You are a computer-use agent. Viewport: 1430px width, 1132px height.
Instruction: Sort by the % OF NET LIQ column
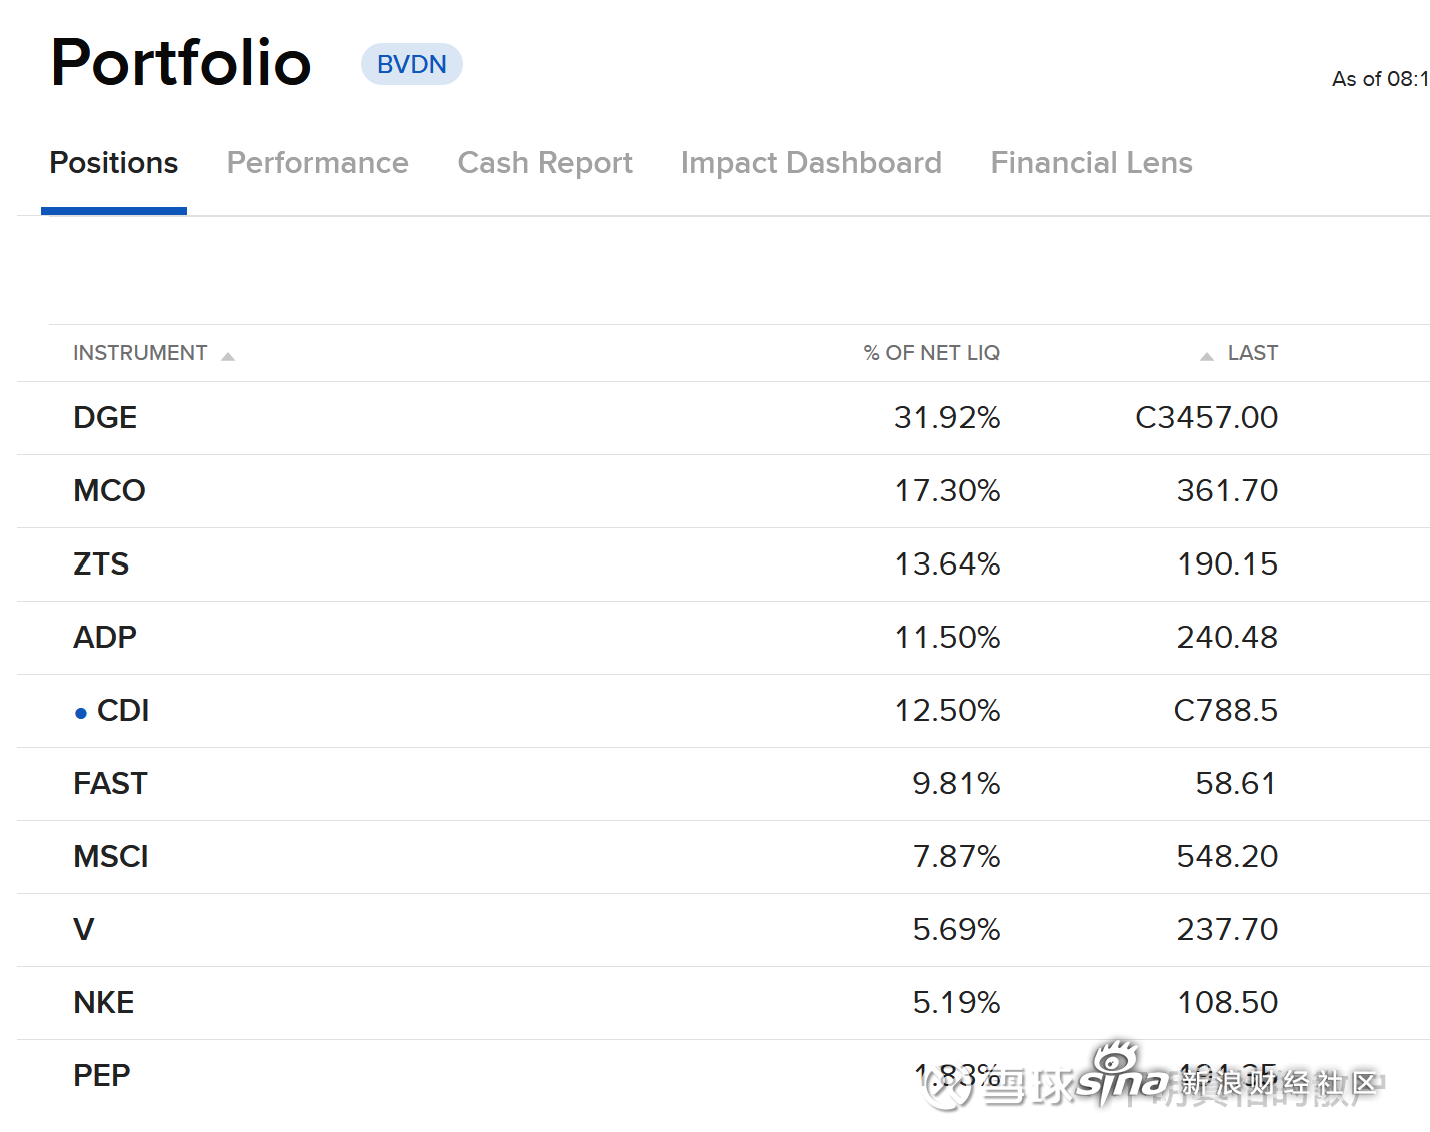[x=932, y=353]
